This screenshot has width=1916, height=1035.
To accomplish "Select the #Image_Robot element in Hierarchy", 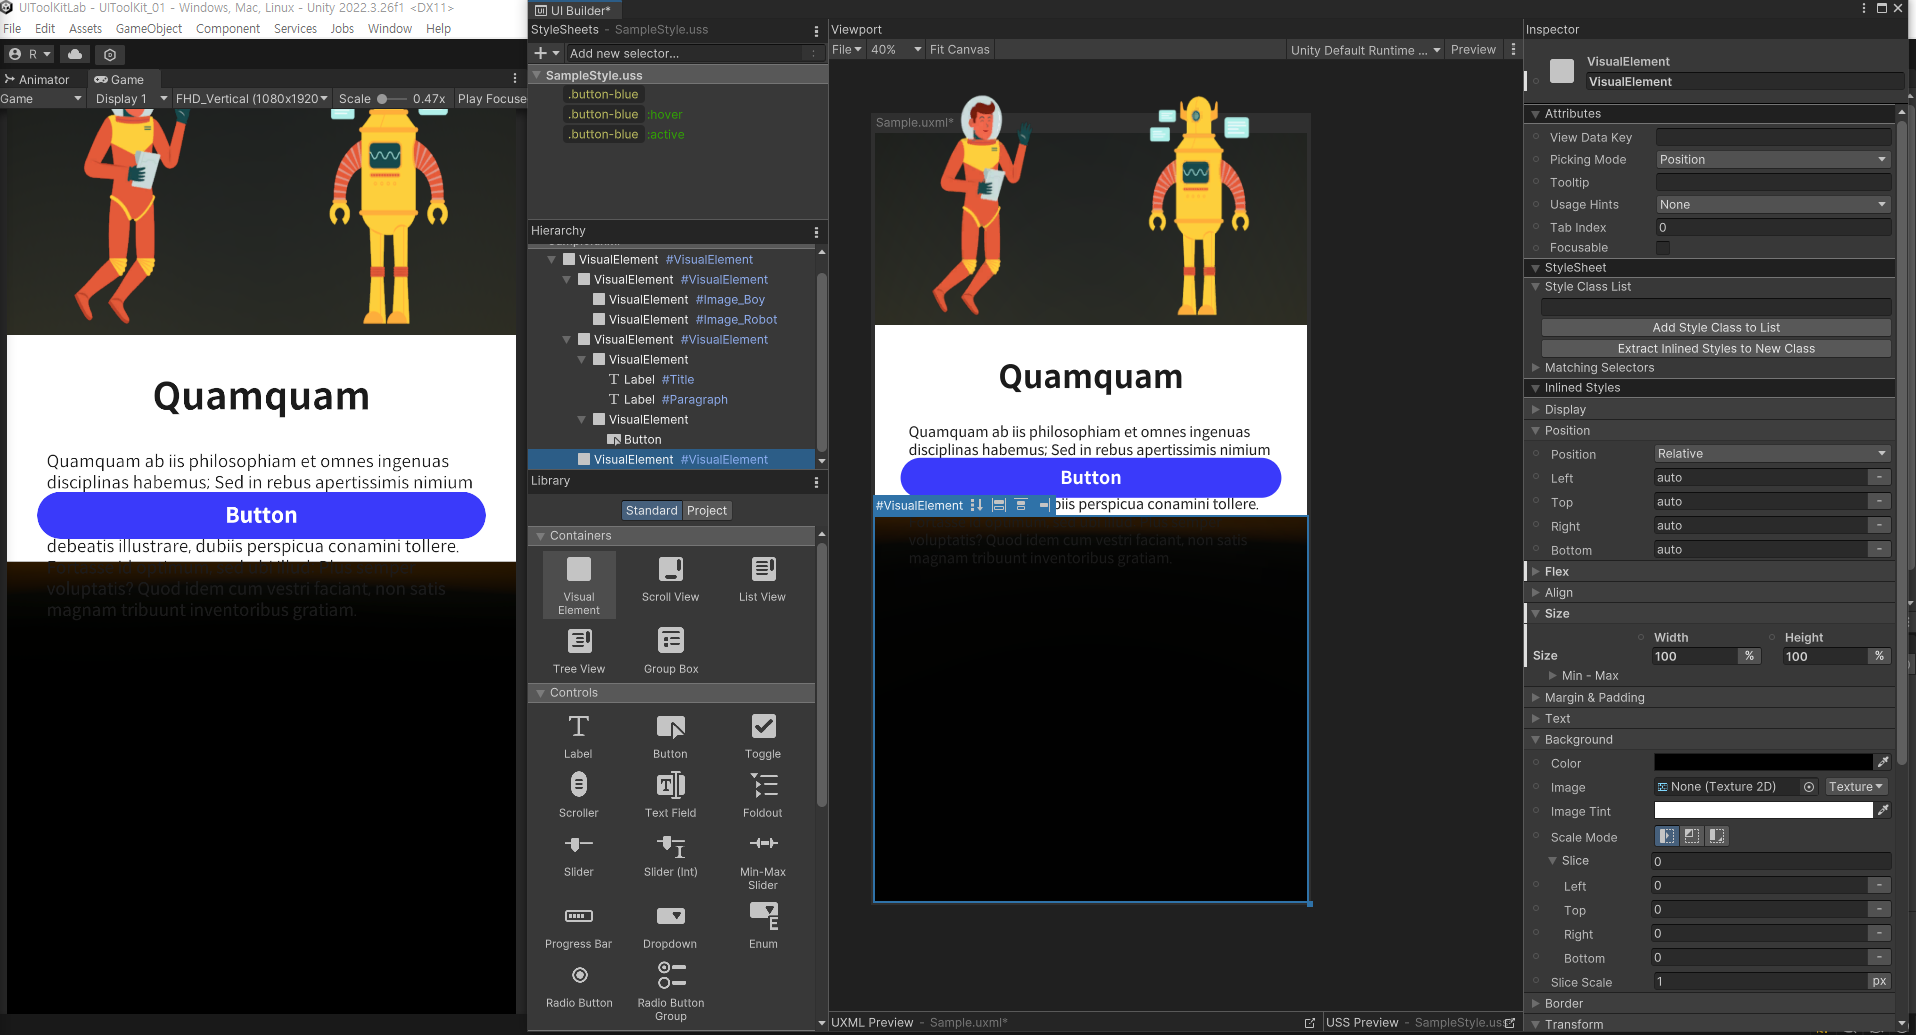I will click(736, 320).
